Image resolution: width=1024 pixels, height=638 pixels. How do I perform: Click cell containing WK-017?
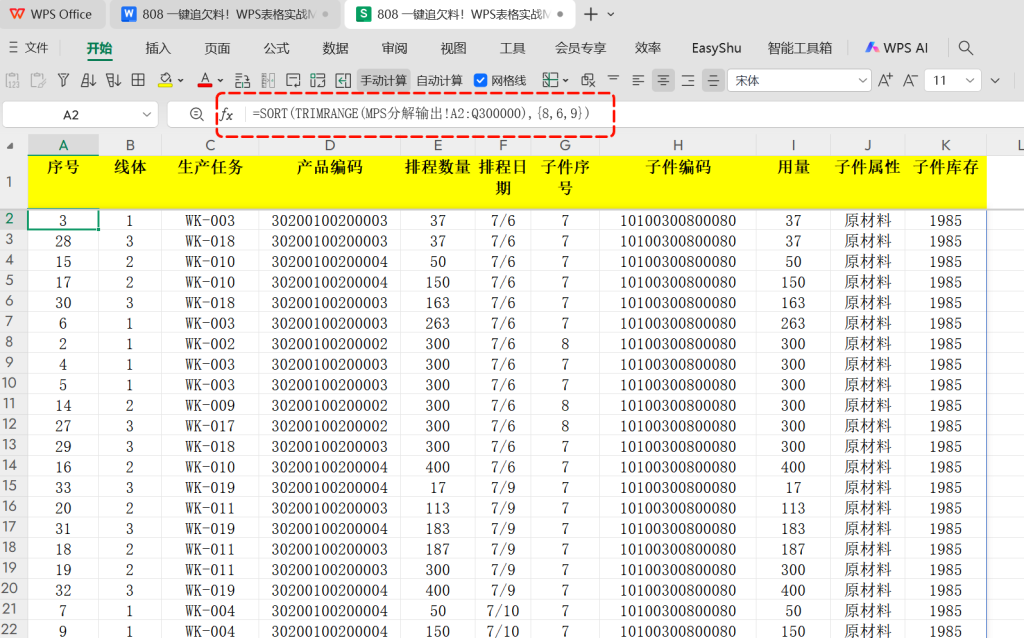coord(210,426)
